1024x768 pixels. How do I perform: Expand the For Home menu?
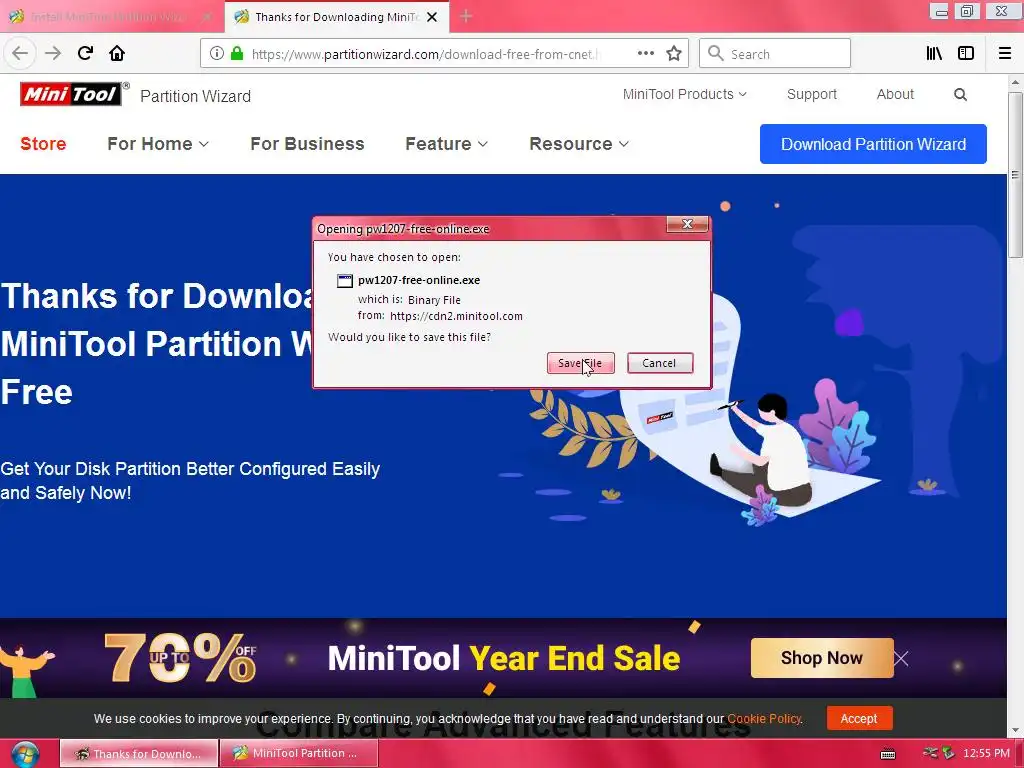pos(158,144)
